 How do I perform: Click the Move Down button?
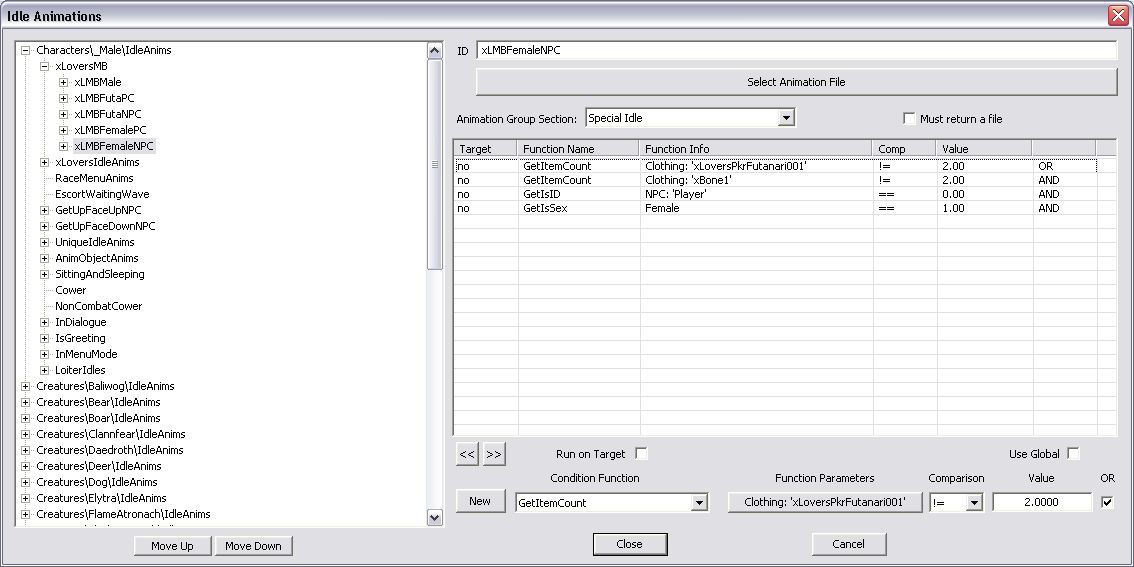point(253,546)
